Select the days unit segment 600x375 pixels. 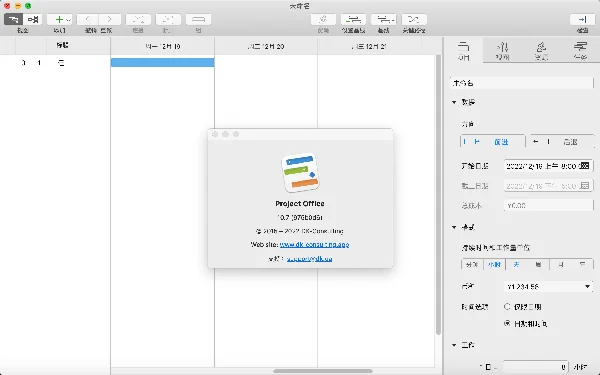pyautogui.click(x=517, y=265)
